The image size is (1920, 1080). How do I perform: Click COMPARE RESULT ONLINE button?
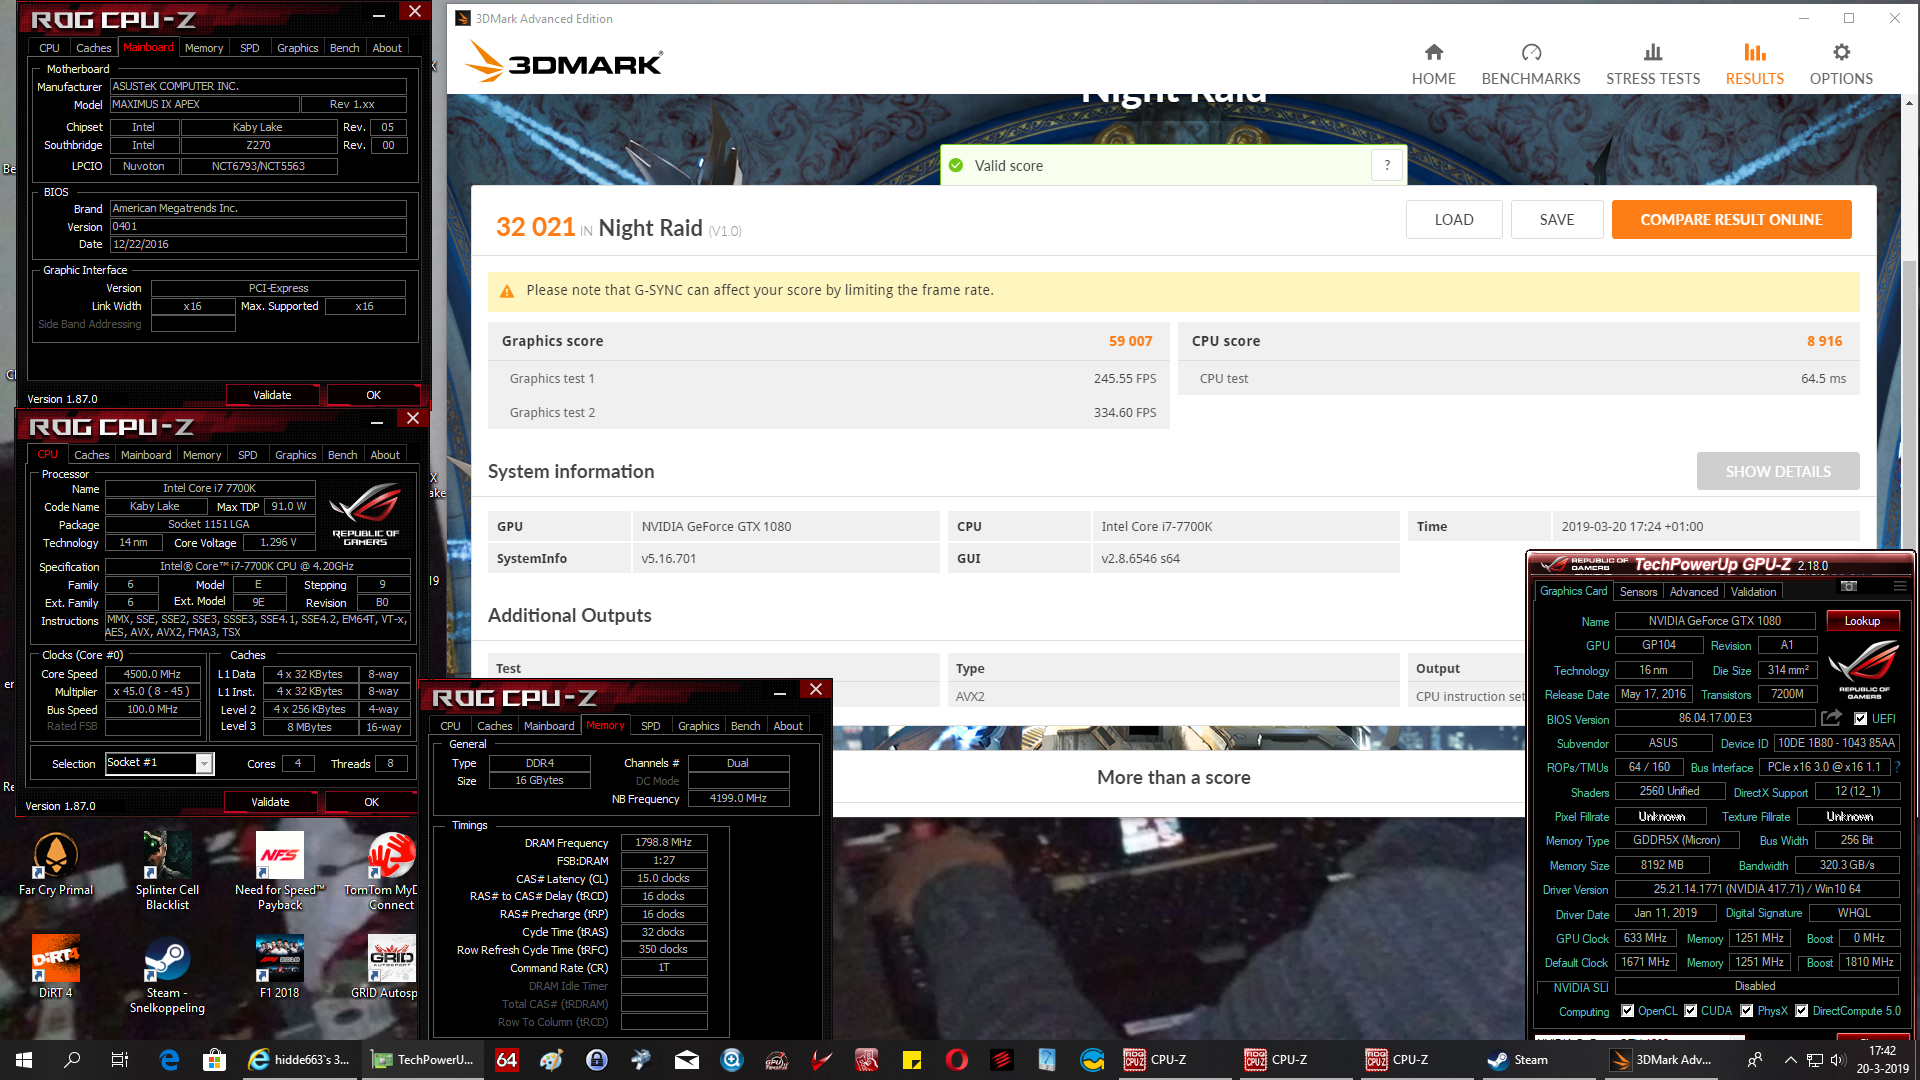(1731, 220)
